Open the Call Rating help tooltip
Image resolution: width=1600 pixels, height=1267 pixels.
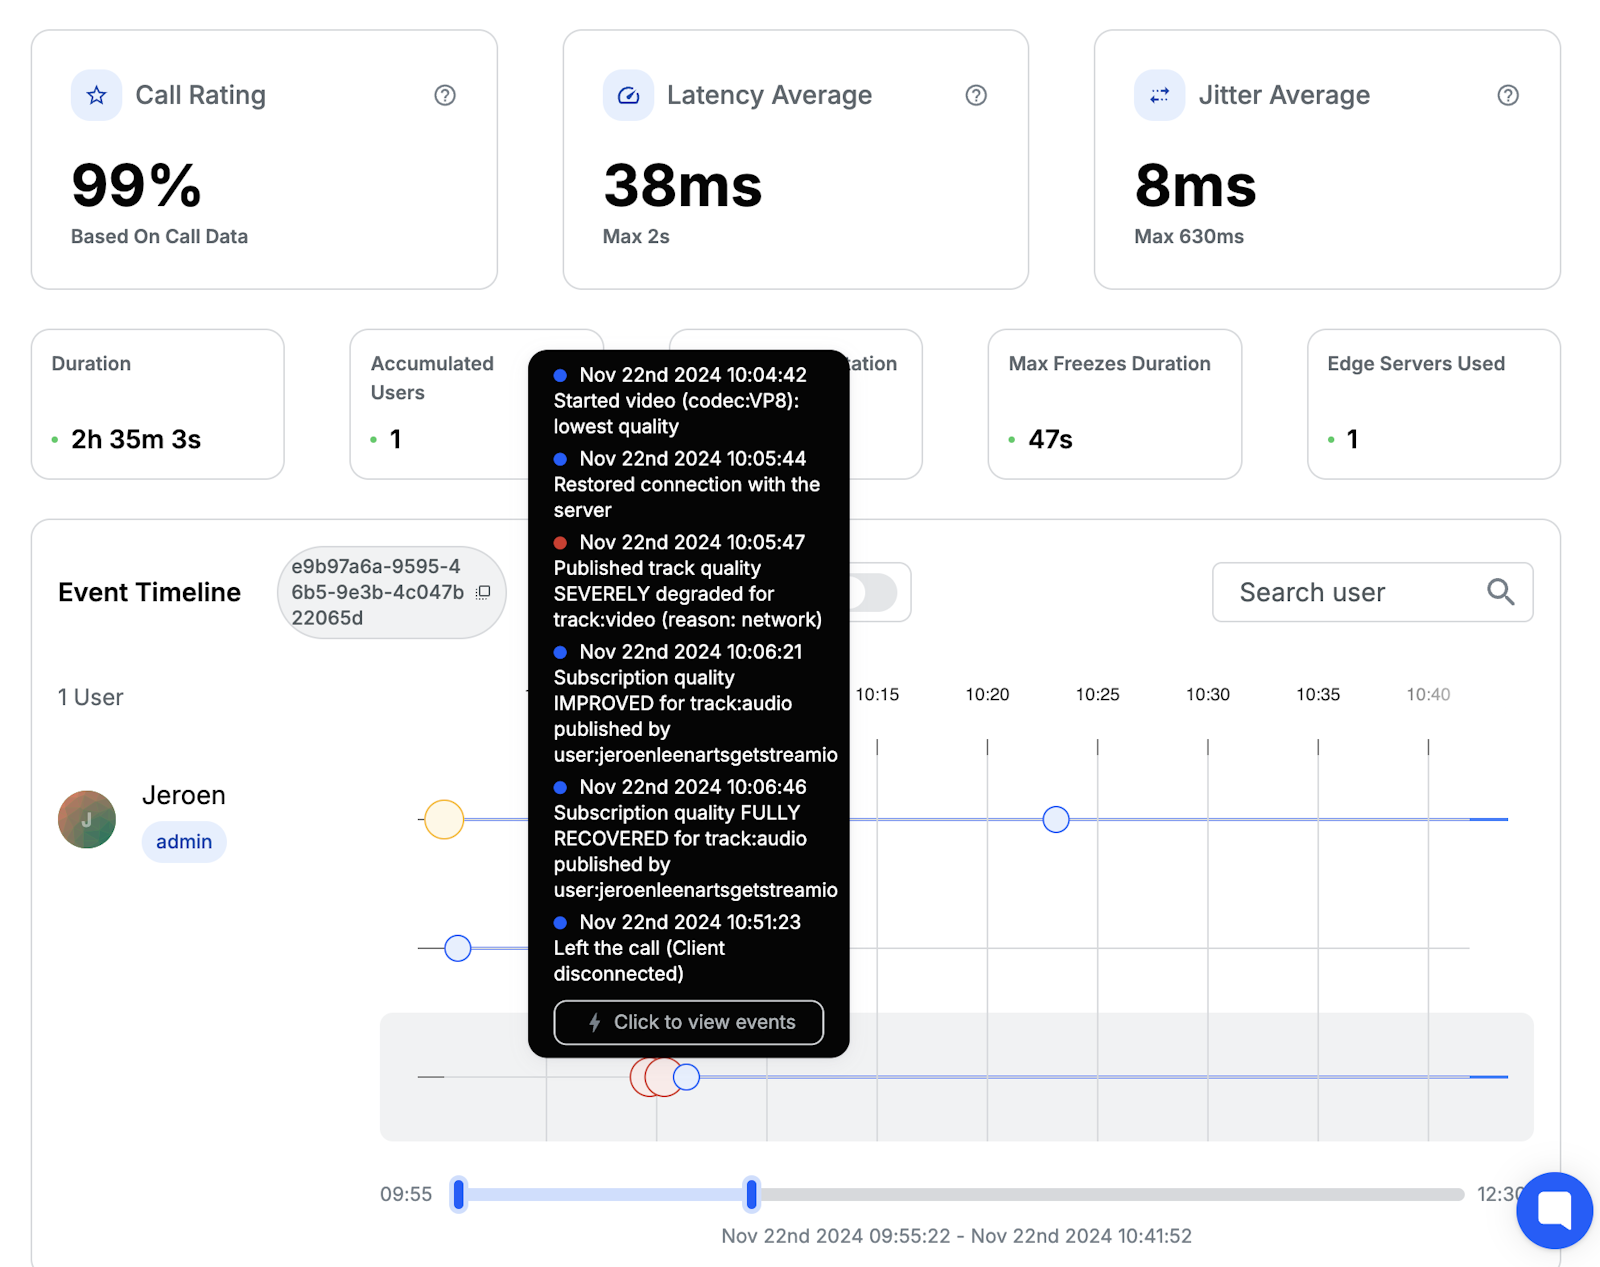tap(445, 95)
